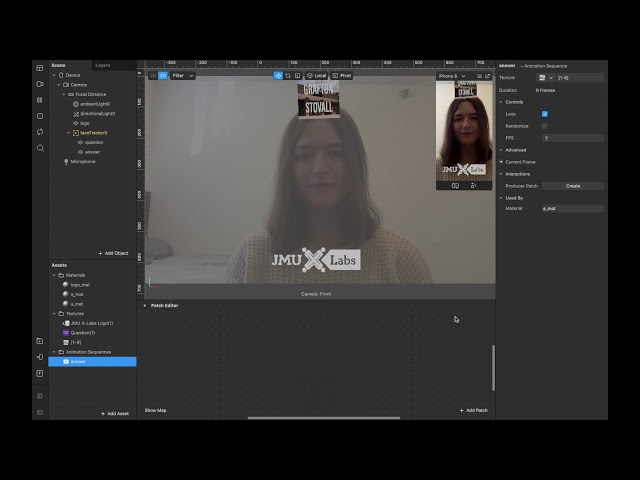Stop the preview using square icon
Screen dimensions: 640x480
(40, 116)
